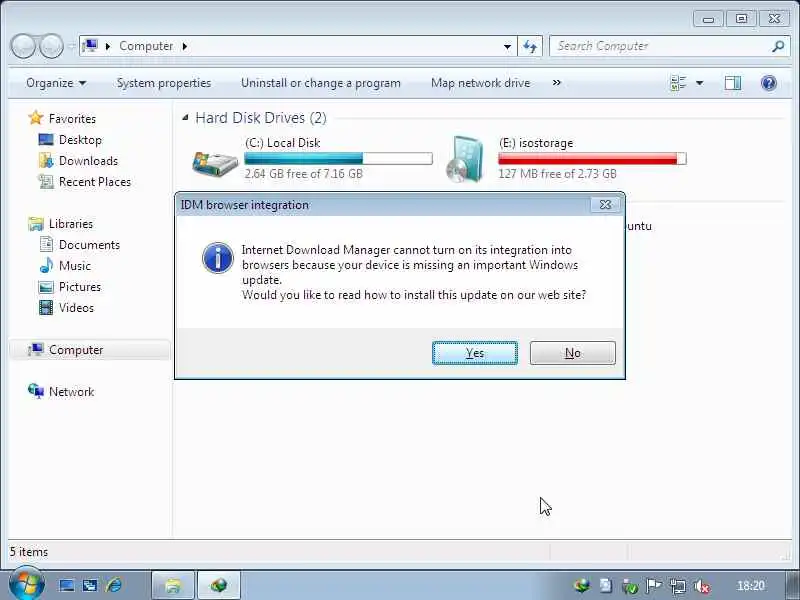This screenshot has height=600, width=800.
Task: Select the (E:) isostorage drive icon
Action: tap(464, 159)
